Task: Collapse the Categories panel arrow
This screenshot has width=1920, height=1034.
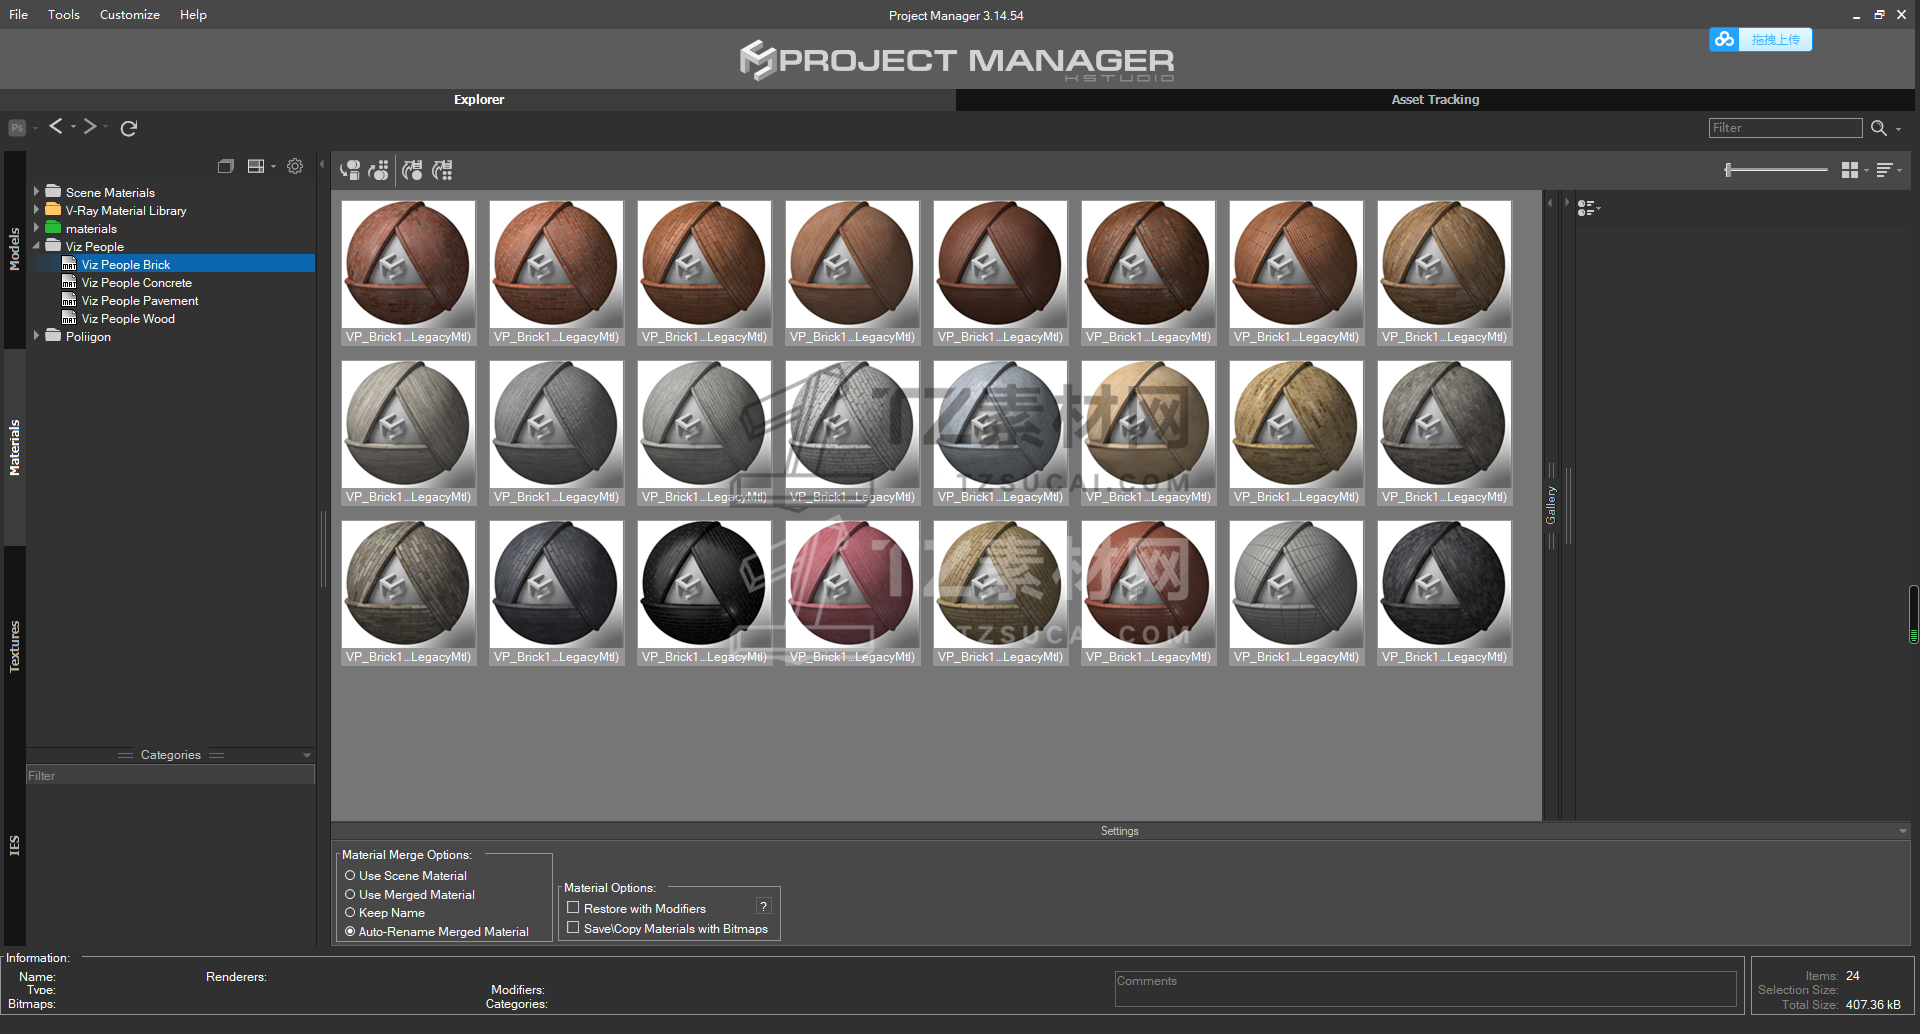Action: pos(307,755)
